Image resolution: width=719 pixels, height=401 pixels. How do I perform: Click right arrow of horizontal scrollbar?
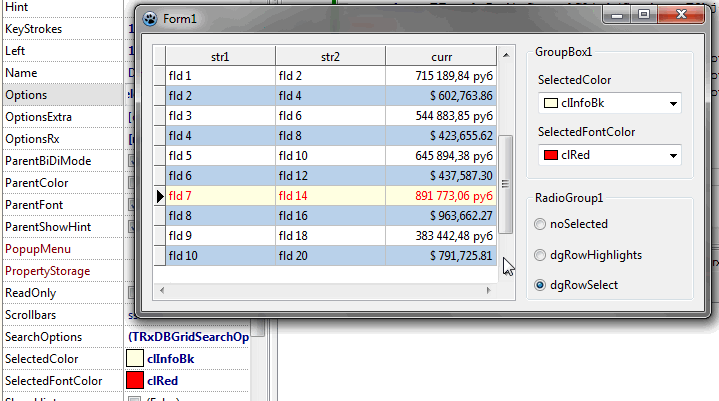point(491,291)
